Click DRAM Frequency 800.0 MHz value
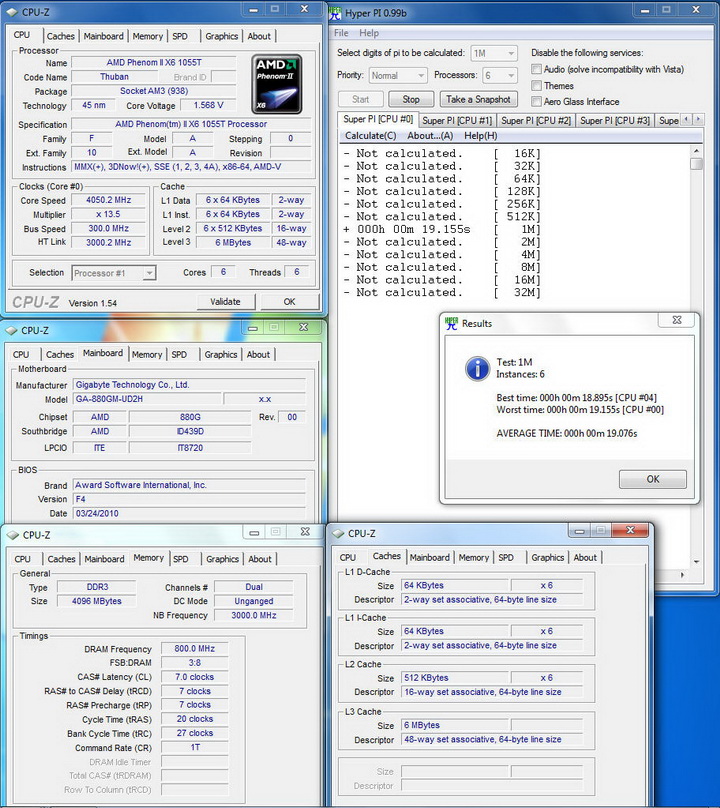 [x=194, y=649]
